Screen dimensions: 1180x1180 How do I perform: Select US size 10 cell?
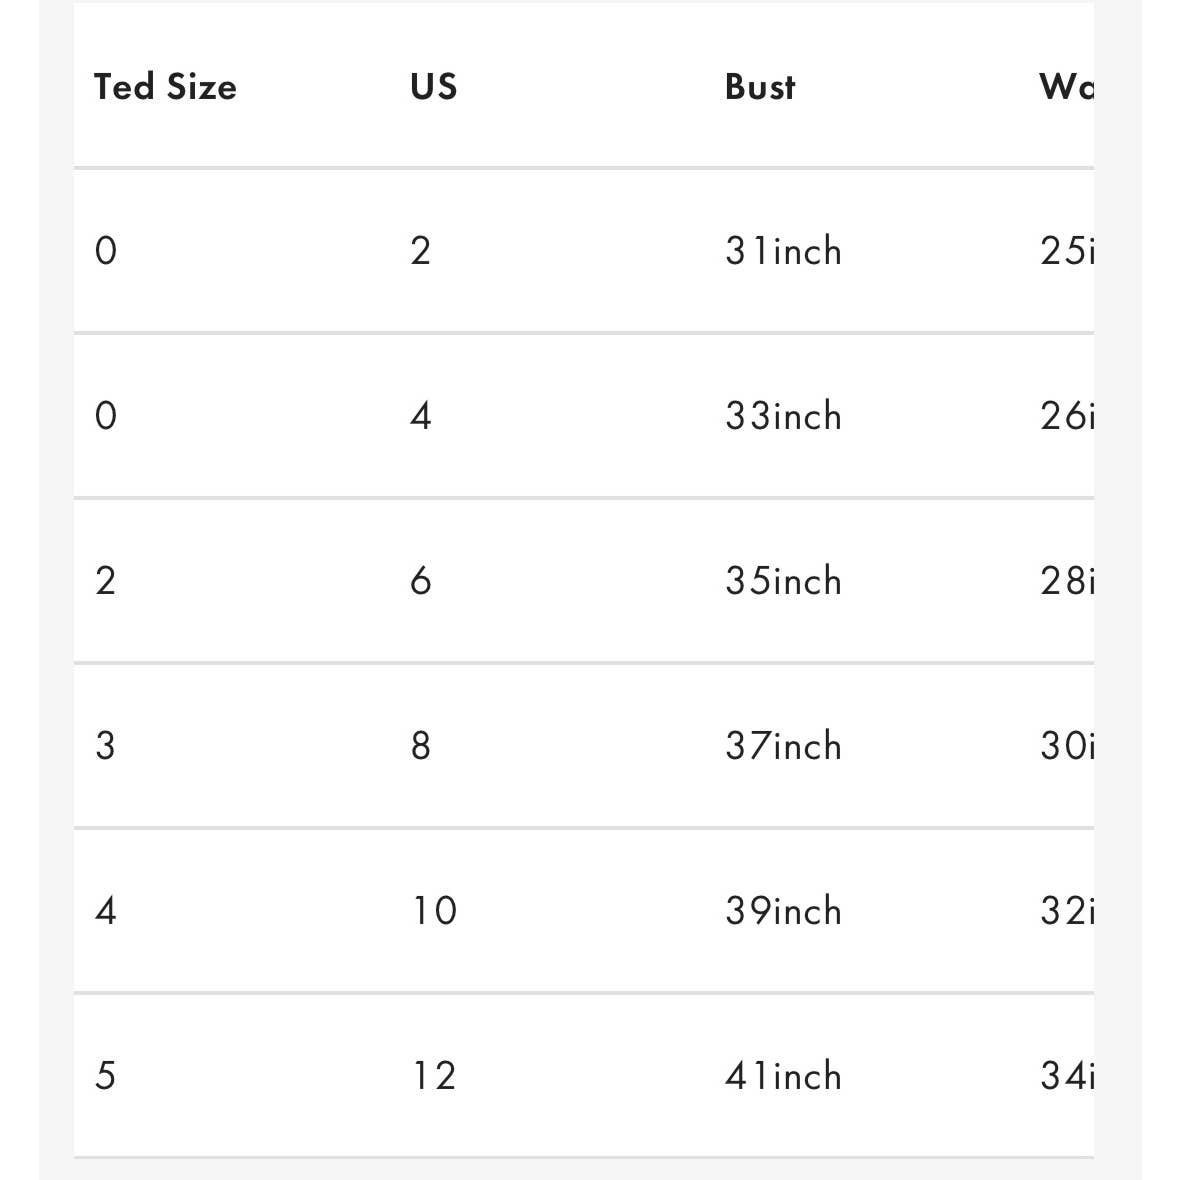(435, 911)
